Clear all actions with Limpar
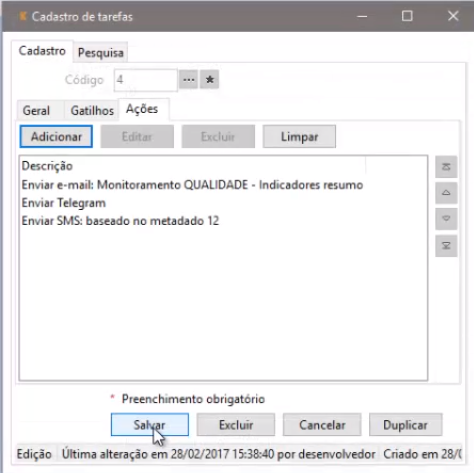Viewport: 474px width, 473px height. [299, 137]
